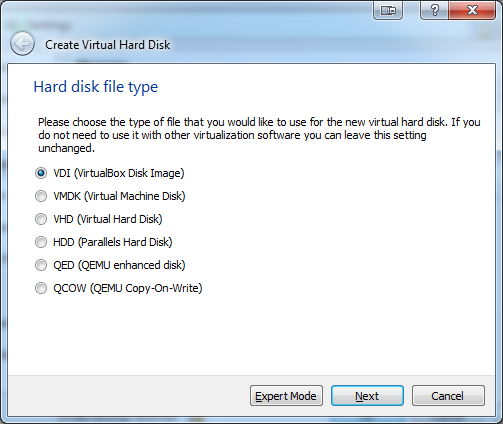Pick the VHD radio button circle
This screenshot has height=424, width=503.
pyautogui.click(x=41, y=219)
